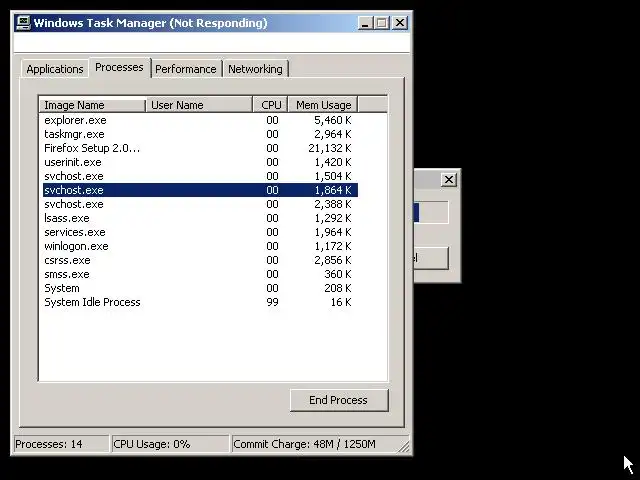Click the Task Manager title bar icon
This screenshot has height=480, width=640.
23,22
